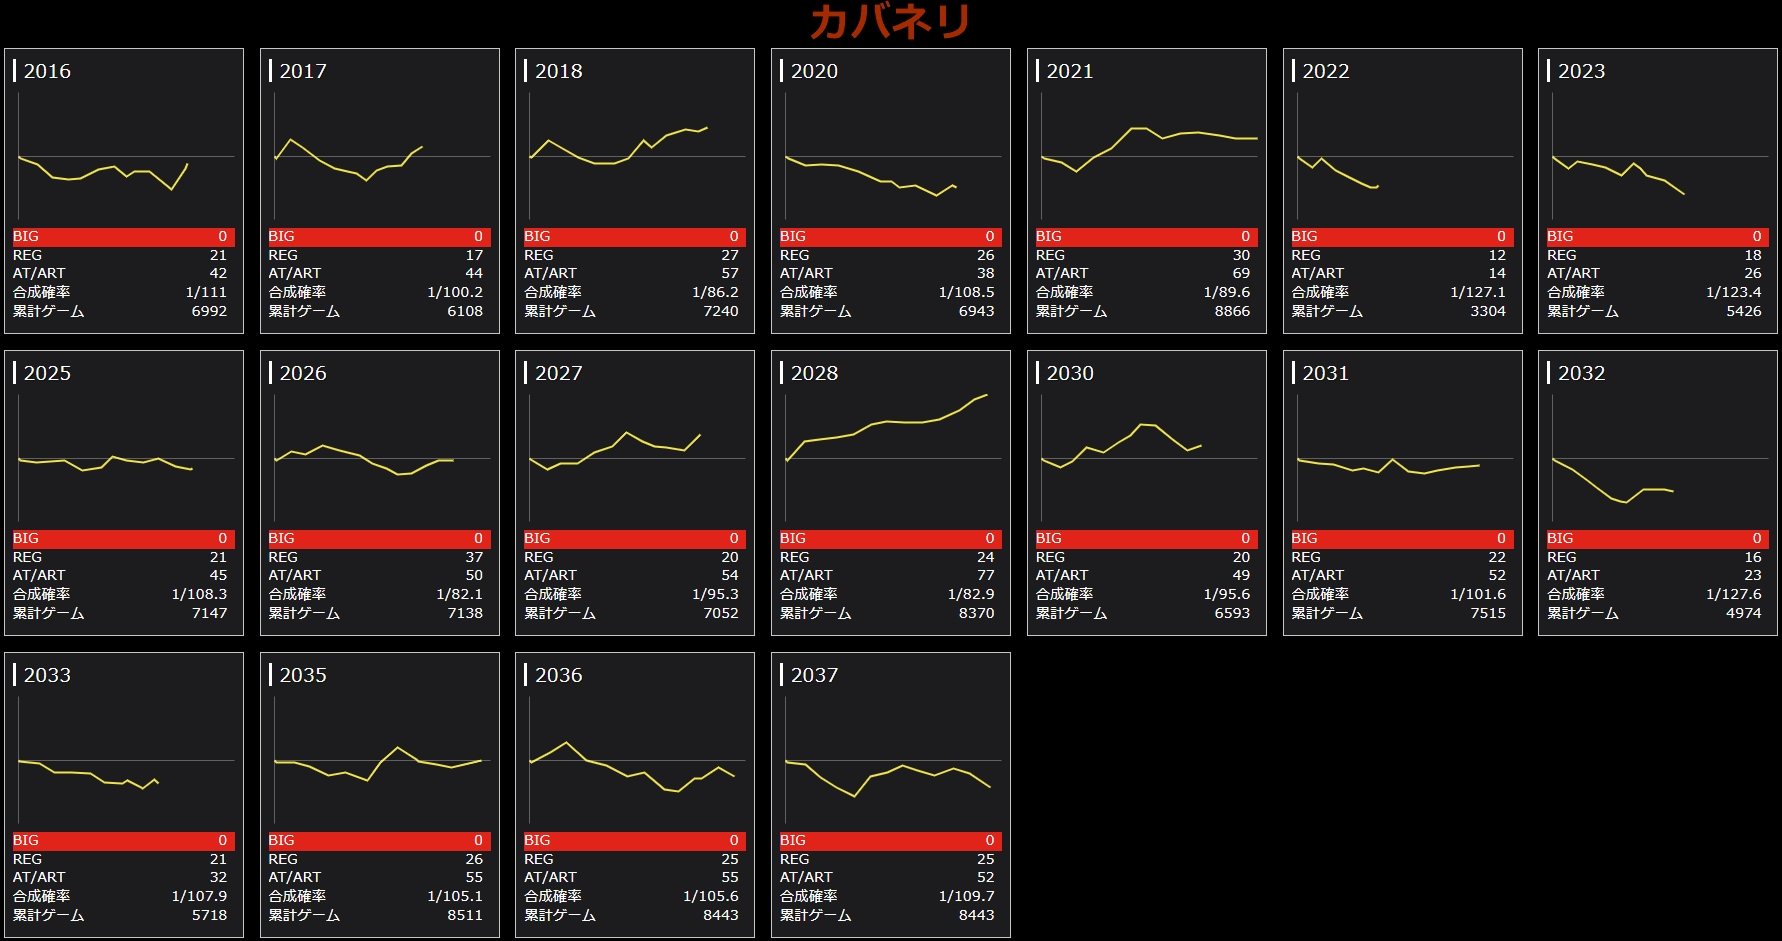Image resolution: width=1782 pixels, height=941 pixels.
Task: Open machine 2030 slump graph
Action: [x=1149, y=458]
